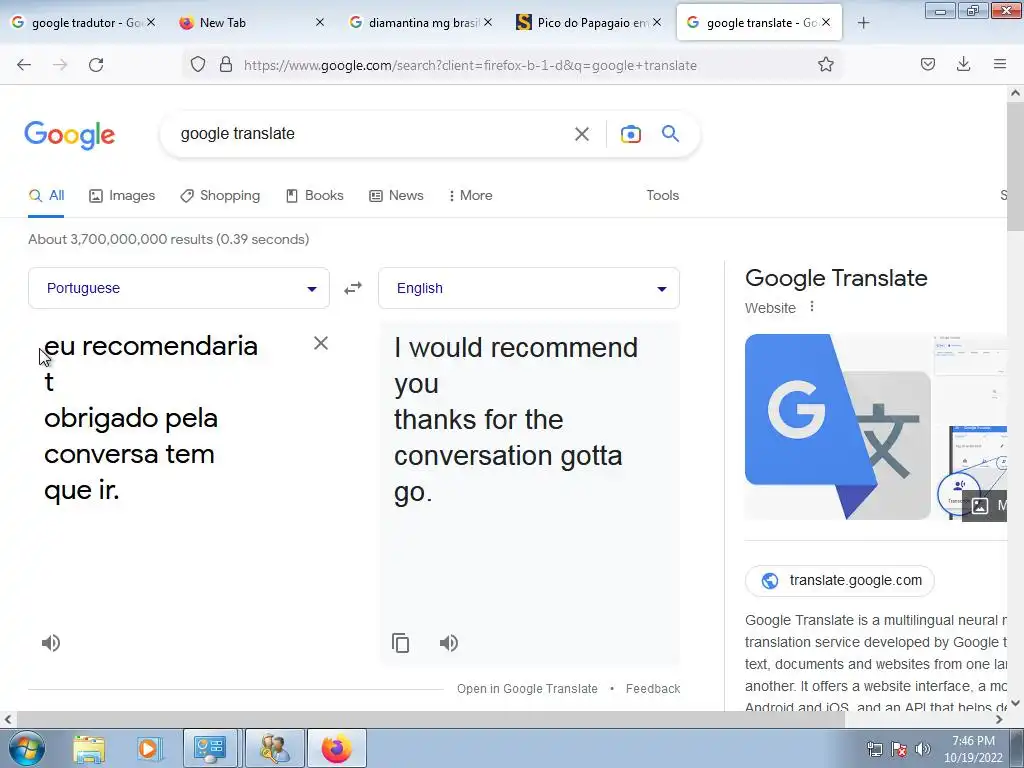Image resolution: width=1024 pixels, height=768 pixels.
Task: Copy the English translation
Action: [x=400, y=643]
